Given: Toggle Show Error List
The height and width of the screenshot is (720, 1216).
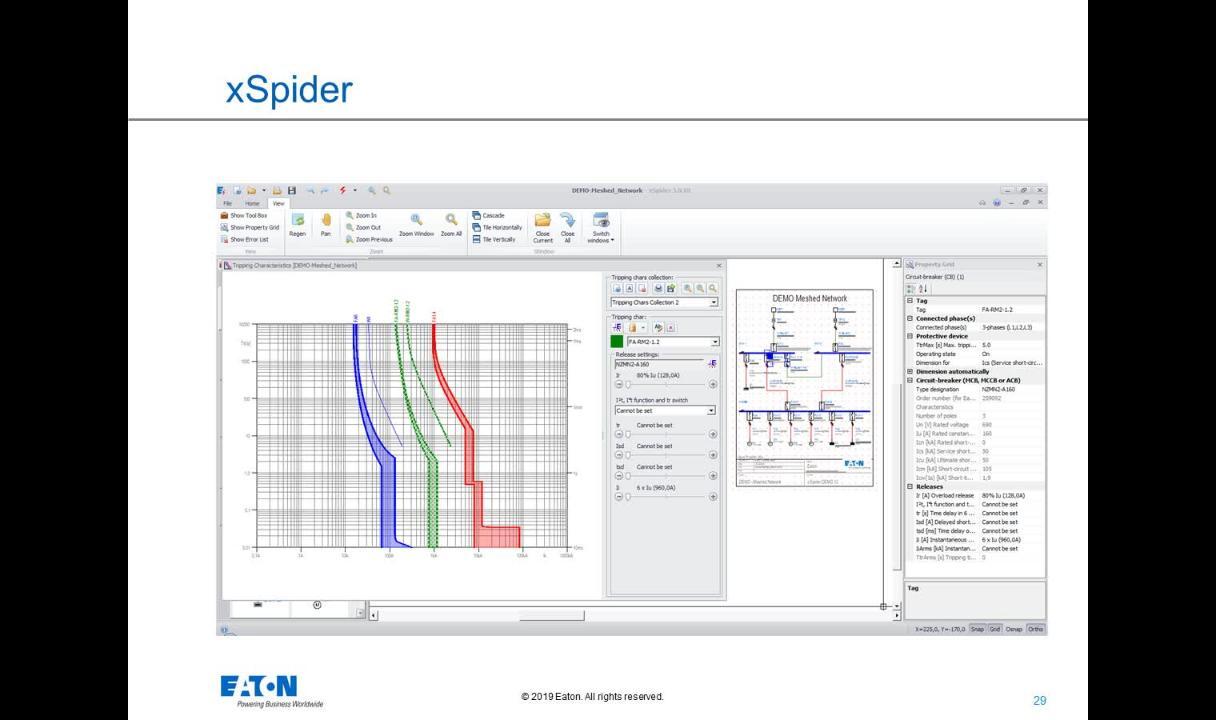Looking at the screenshot, I should [x=244, y=239].
